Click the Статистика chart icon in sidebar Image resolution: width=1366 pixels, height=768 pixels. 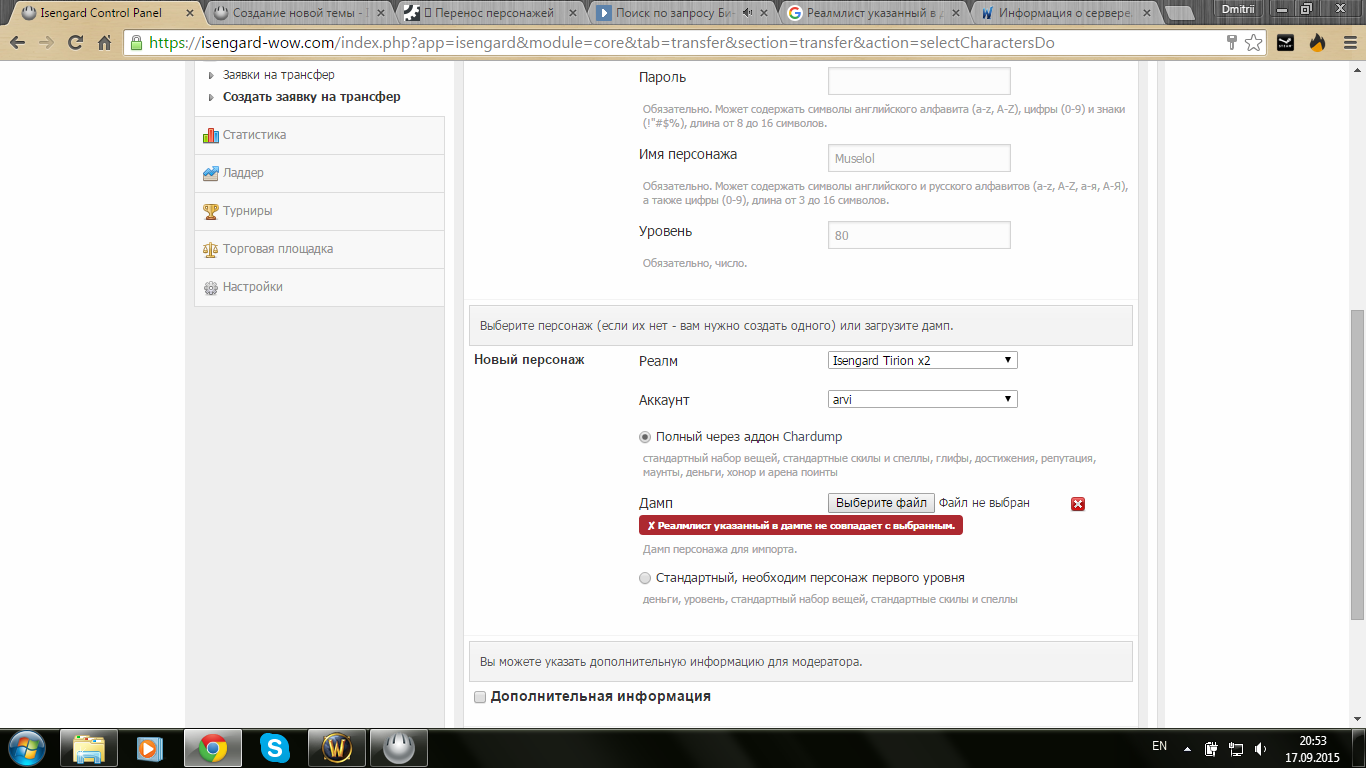[211, 135]
